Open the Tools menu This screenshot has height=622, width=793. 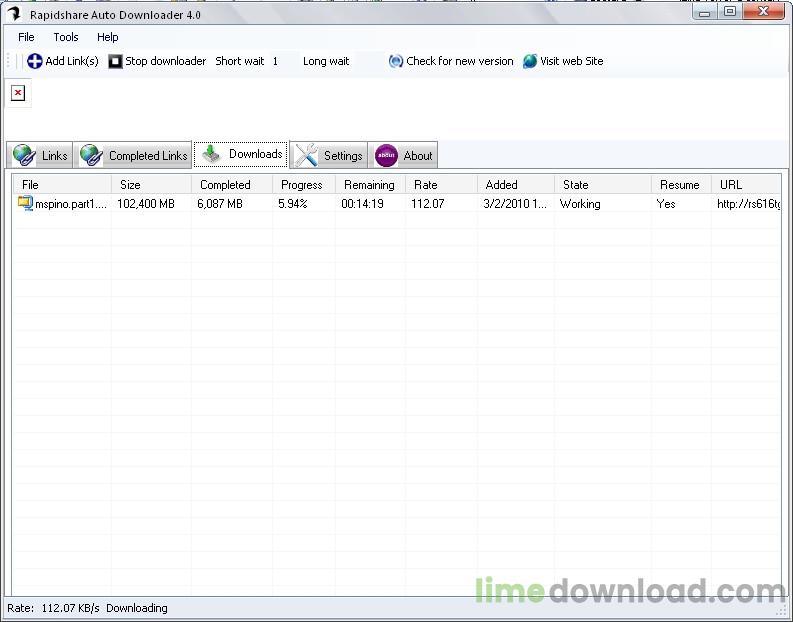[x=66, y=37]
